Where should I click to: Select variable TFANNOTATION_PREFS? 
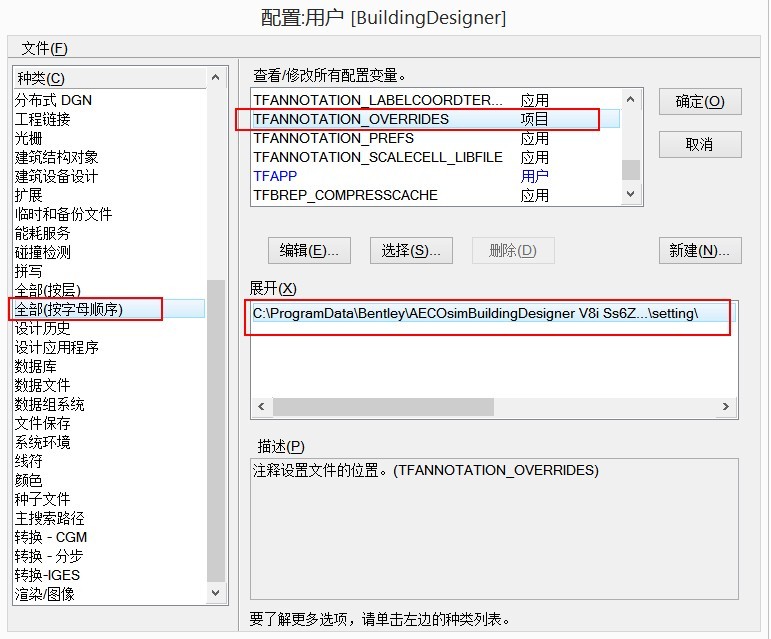[436, 138]
